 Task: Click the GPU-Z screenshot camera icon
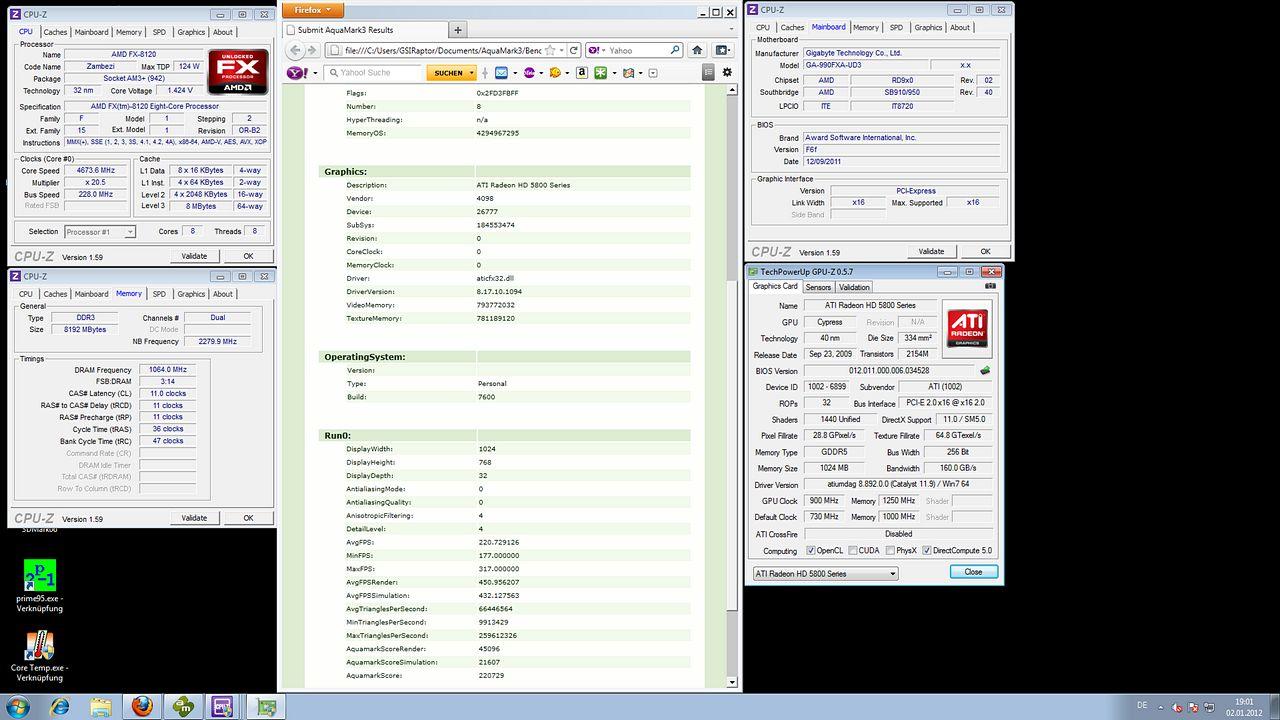[990, 287]
